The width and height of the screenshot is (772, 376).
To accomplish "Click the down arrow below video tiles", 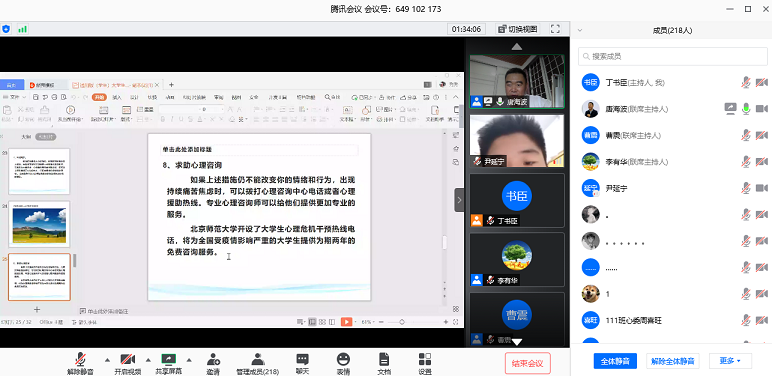I will pos(516,341).
